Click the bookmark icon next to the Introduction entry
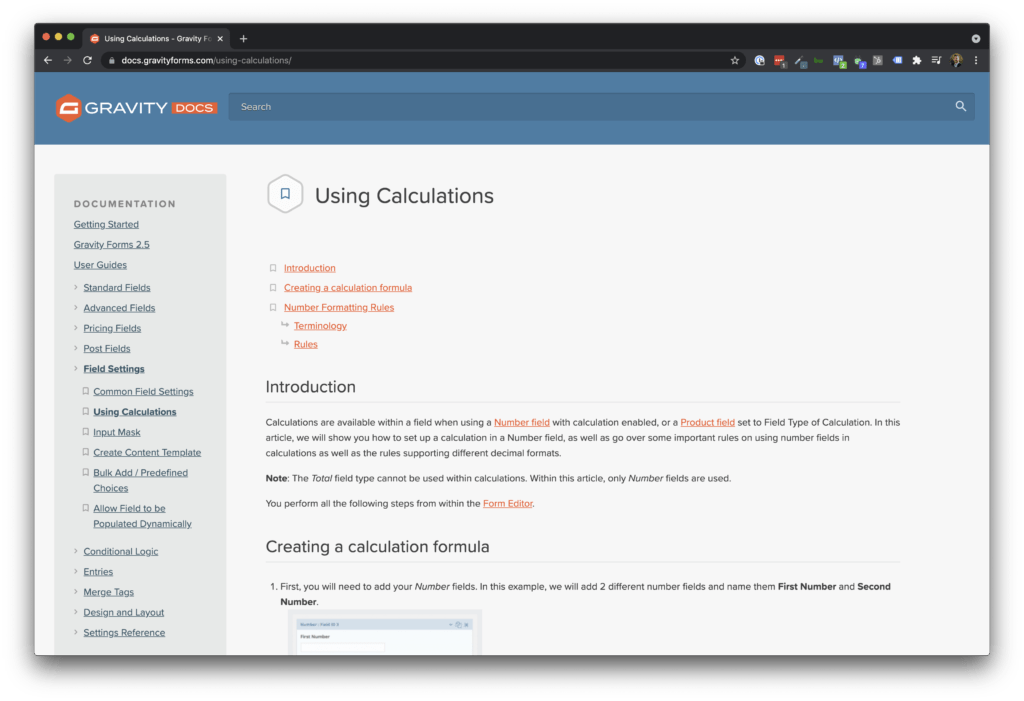This screenshot has height=701, width=1024. (x=273, y=268)
